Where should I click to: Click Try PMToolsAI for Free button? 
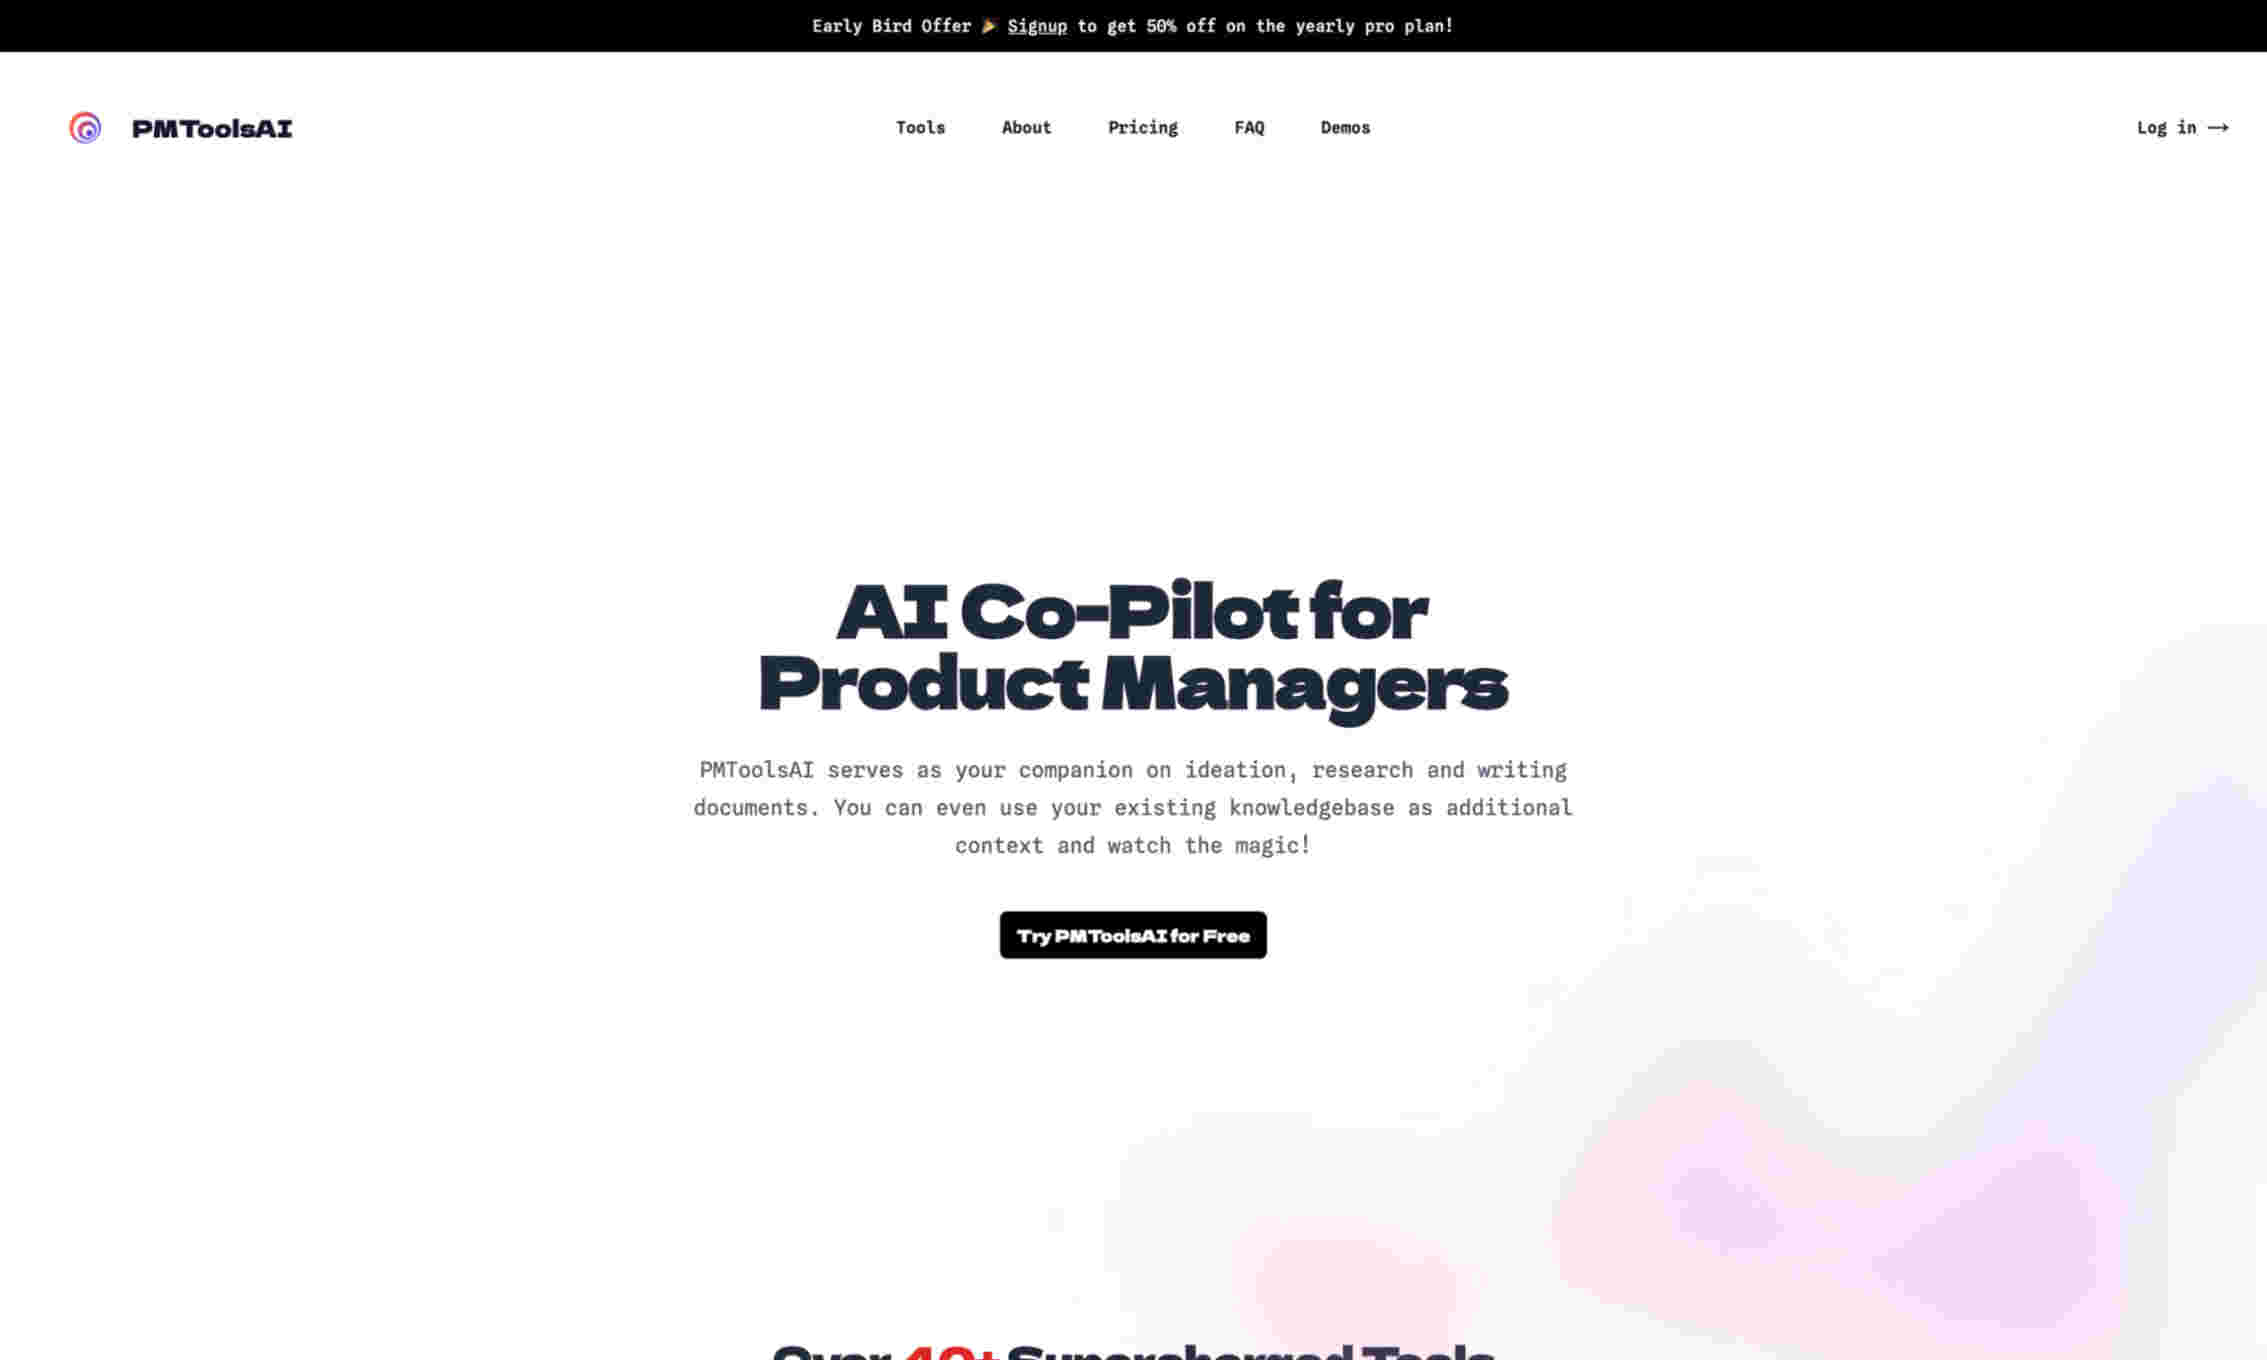click(x=1133, y=934)
